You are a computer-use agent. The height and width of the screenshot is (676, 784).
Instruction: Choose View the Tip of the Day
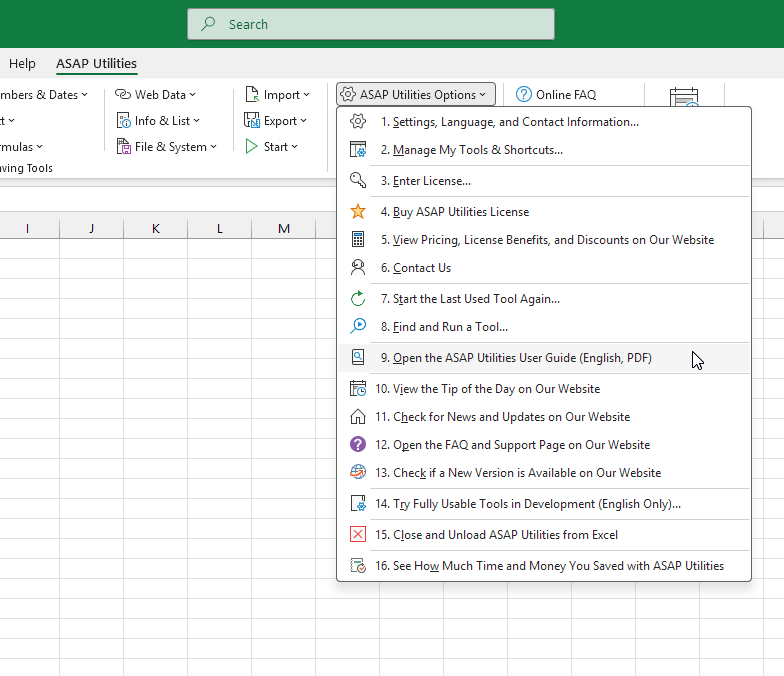click(544, 388)
